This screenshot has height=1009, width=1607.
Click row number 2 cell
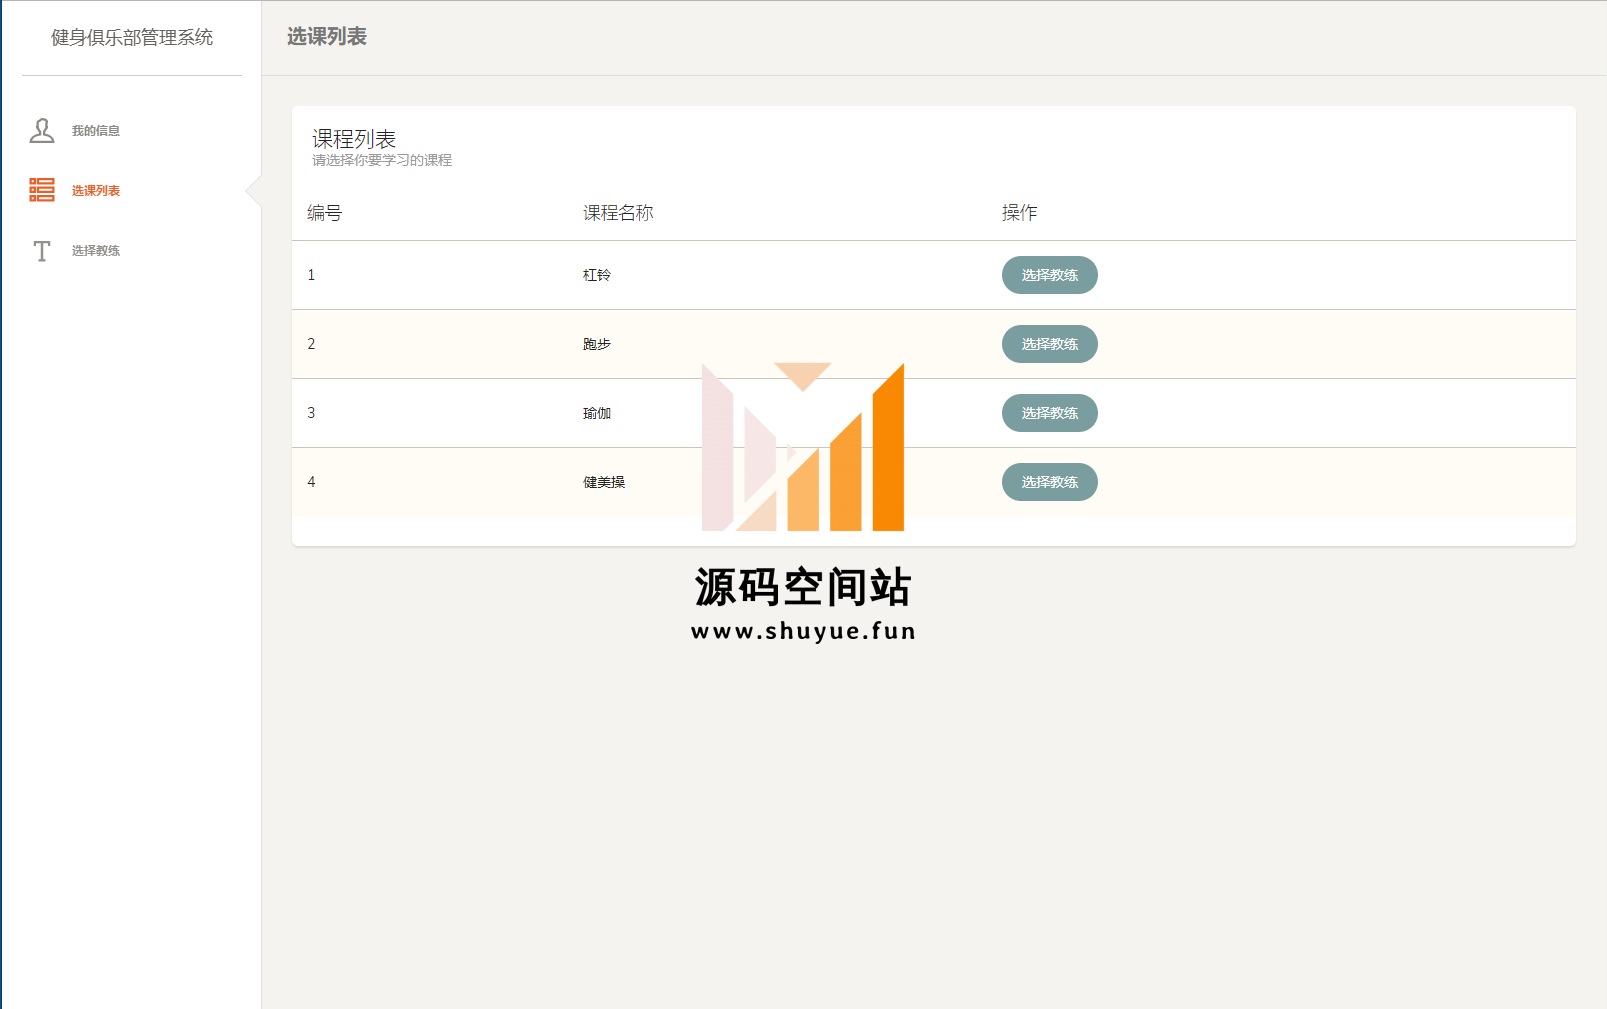pyautogui.click(x=311, y=344)
